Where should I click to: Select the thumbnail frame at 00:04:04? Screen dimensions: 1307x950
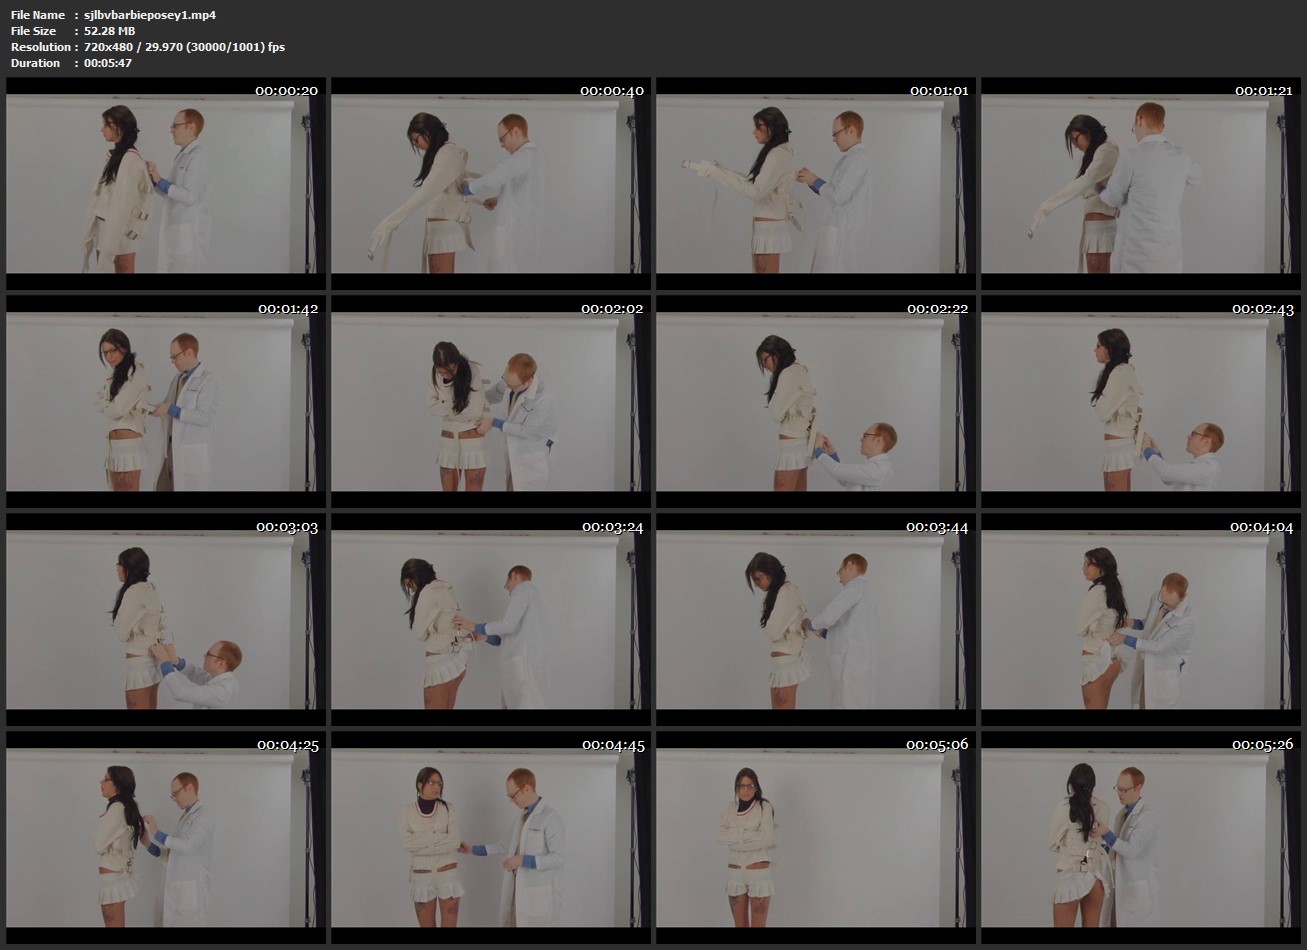1141,620
